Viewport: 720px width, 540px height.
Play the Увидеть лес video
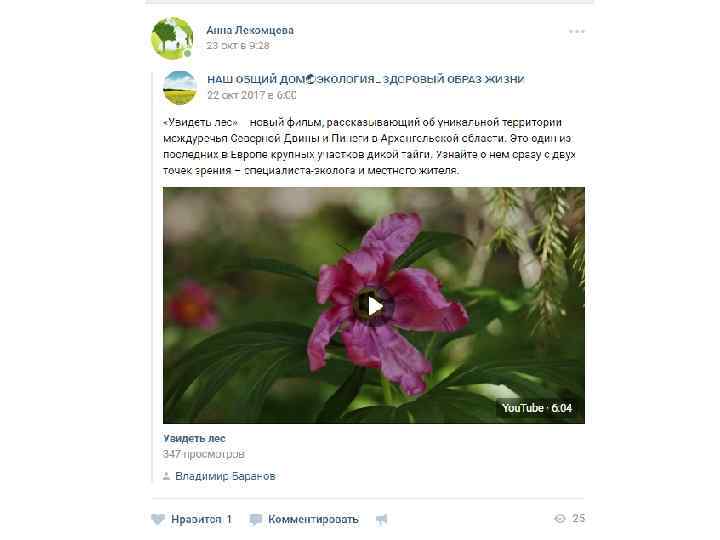[x=375, y=306]
